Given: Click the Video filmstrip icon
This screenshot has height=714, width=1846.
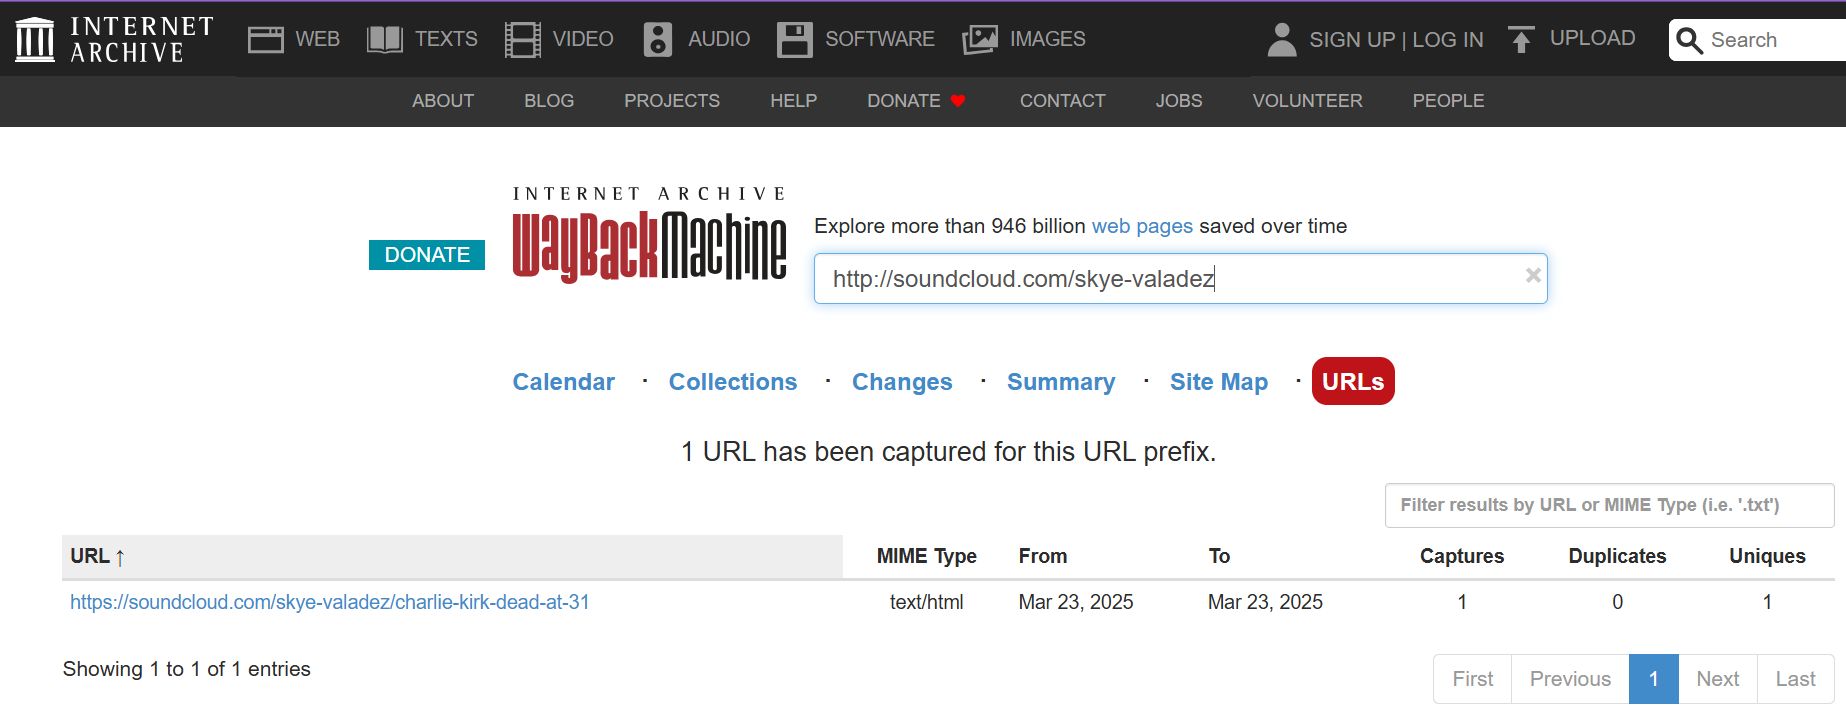Looking at the screenshot, I should click(x=522, y=40).
